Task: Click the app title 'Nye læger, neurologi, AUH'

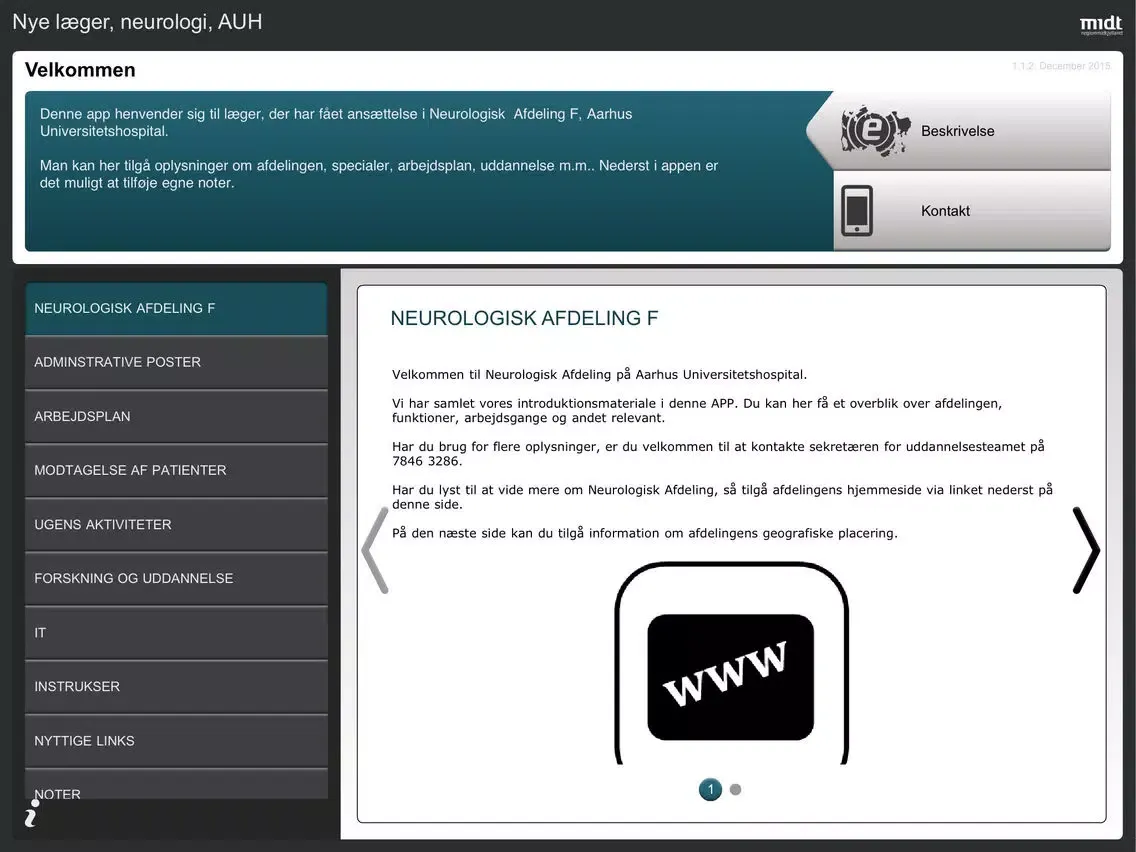Action: tap(137, 22)
